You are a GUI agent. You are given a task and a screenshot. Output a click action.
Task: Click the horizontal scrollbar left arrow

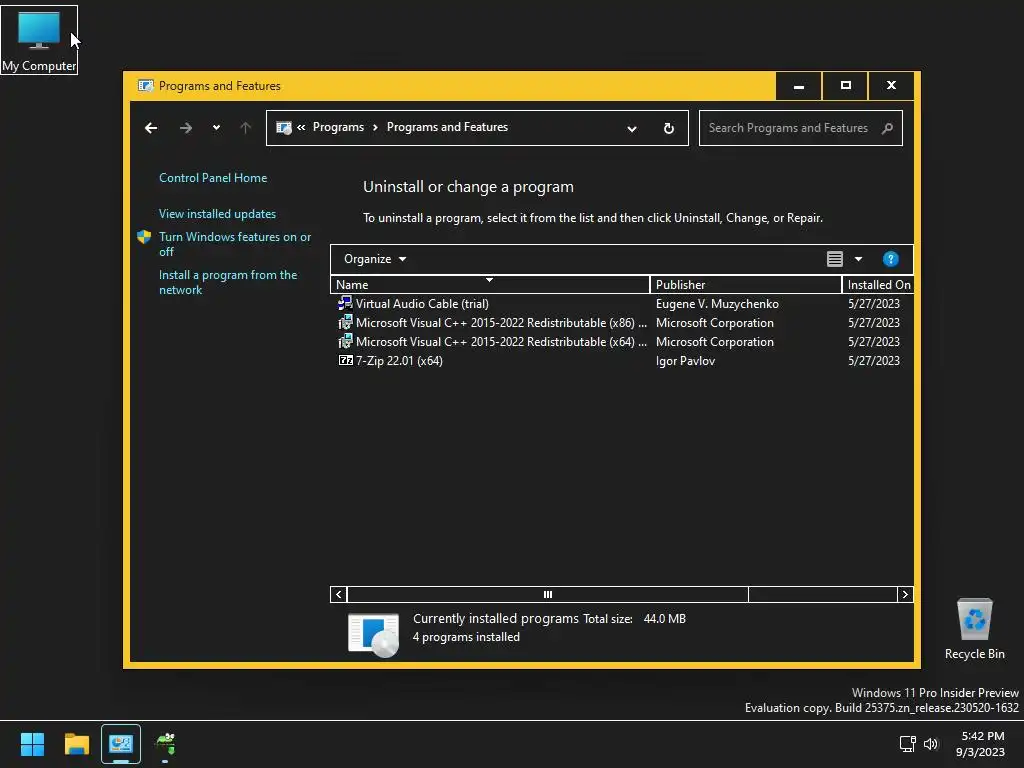[338, 594]
